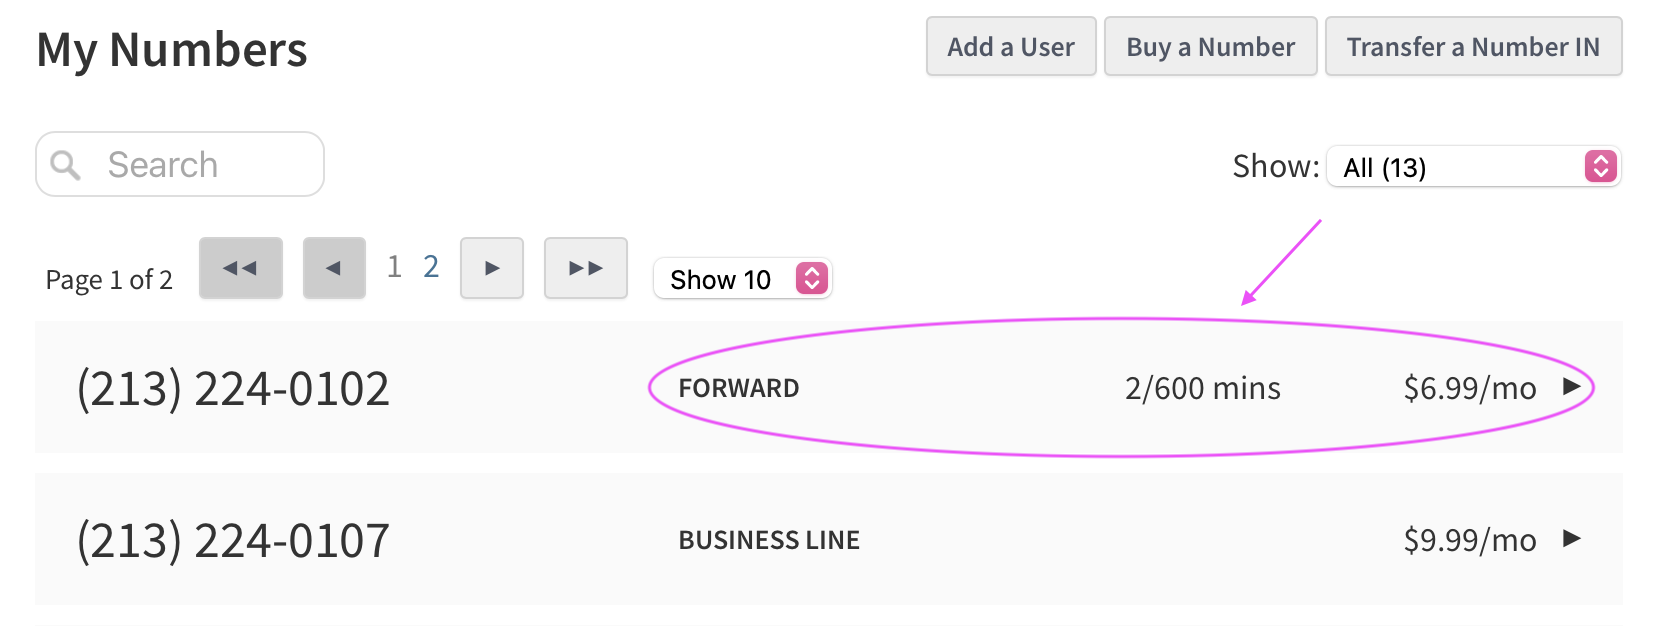Jump to the last page of numbers
This screenshot has height=626, width=1668.
[586, 268]
